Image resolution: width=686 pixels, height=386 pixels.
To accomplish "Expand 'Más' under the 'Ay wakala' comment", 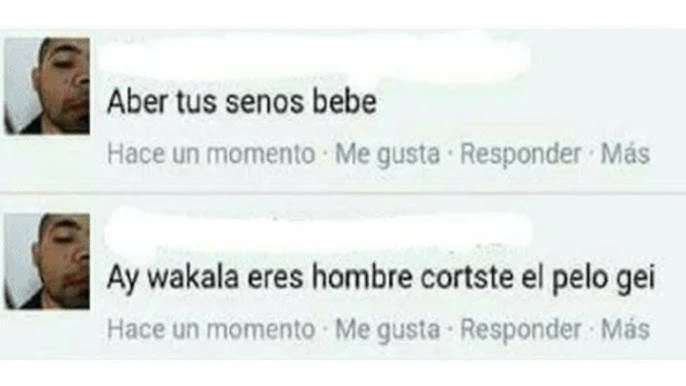I will [x=625, y=329].
